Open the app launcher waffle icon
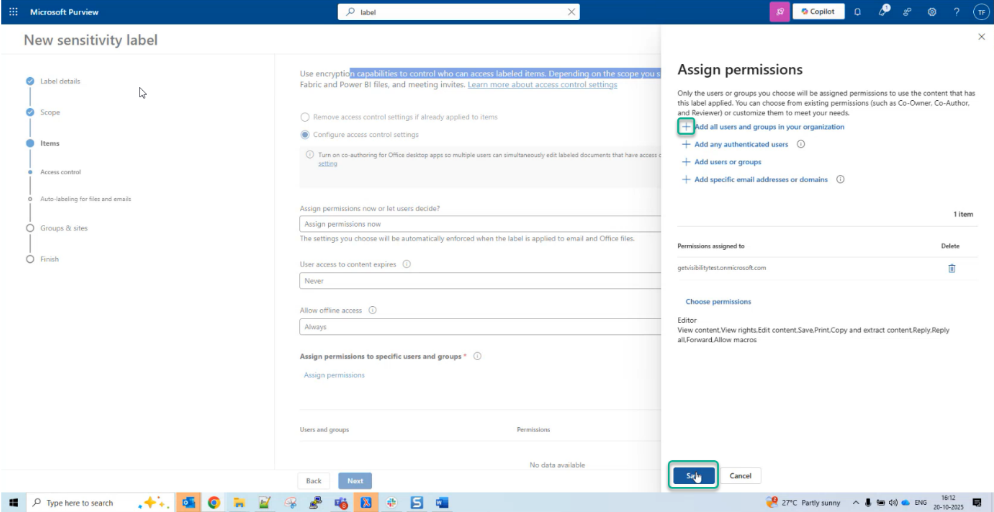Screen dimensions: 994x512 [x=13, y=12]
